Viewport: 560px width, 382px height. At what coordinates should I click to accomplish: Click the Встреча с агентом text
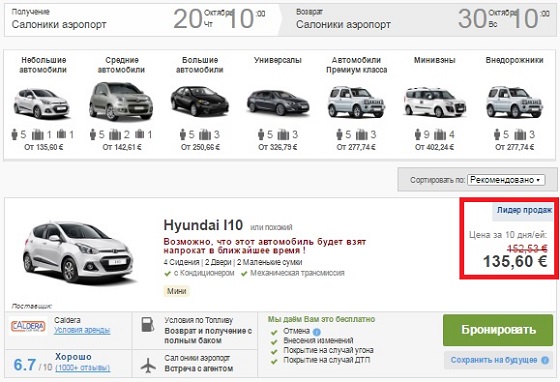199,369
